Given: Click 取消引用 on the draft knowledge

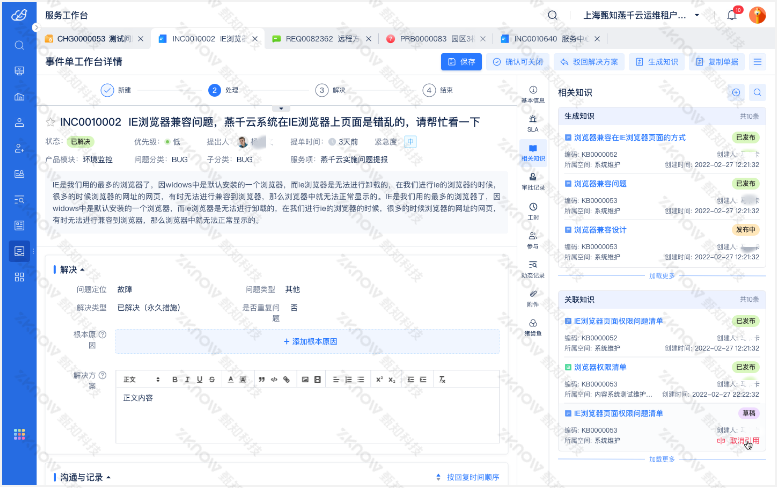Looking at the screenshot, I should (738, 440).
